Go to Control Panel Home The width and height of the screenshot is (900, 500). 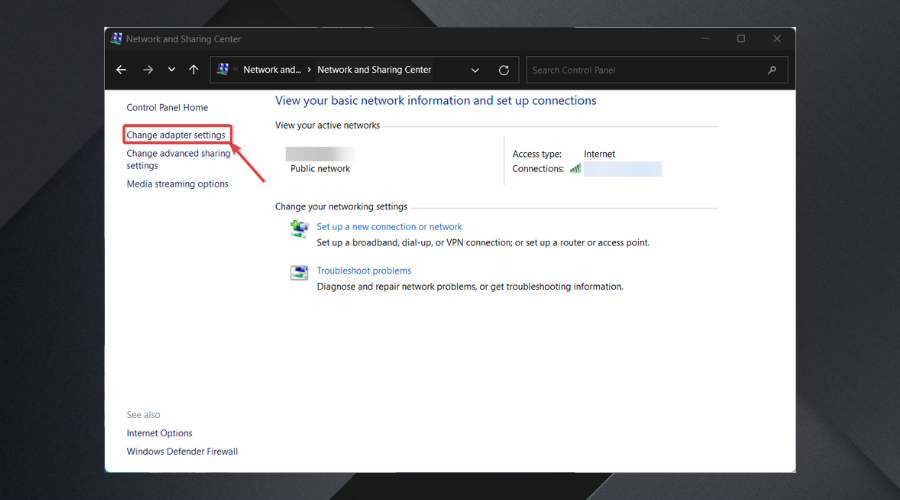[x=167, y=107]
